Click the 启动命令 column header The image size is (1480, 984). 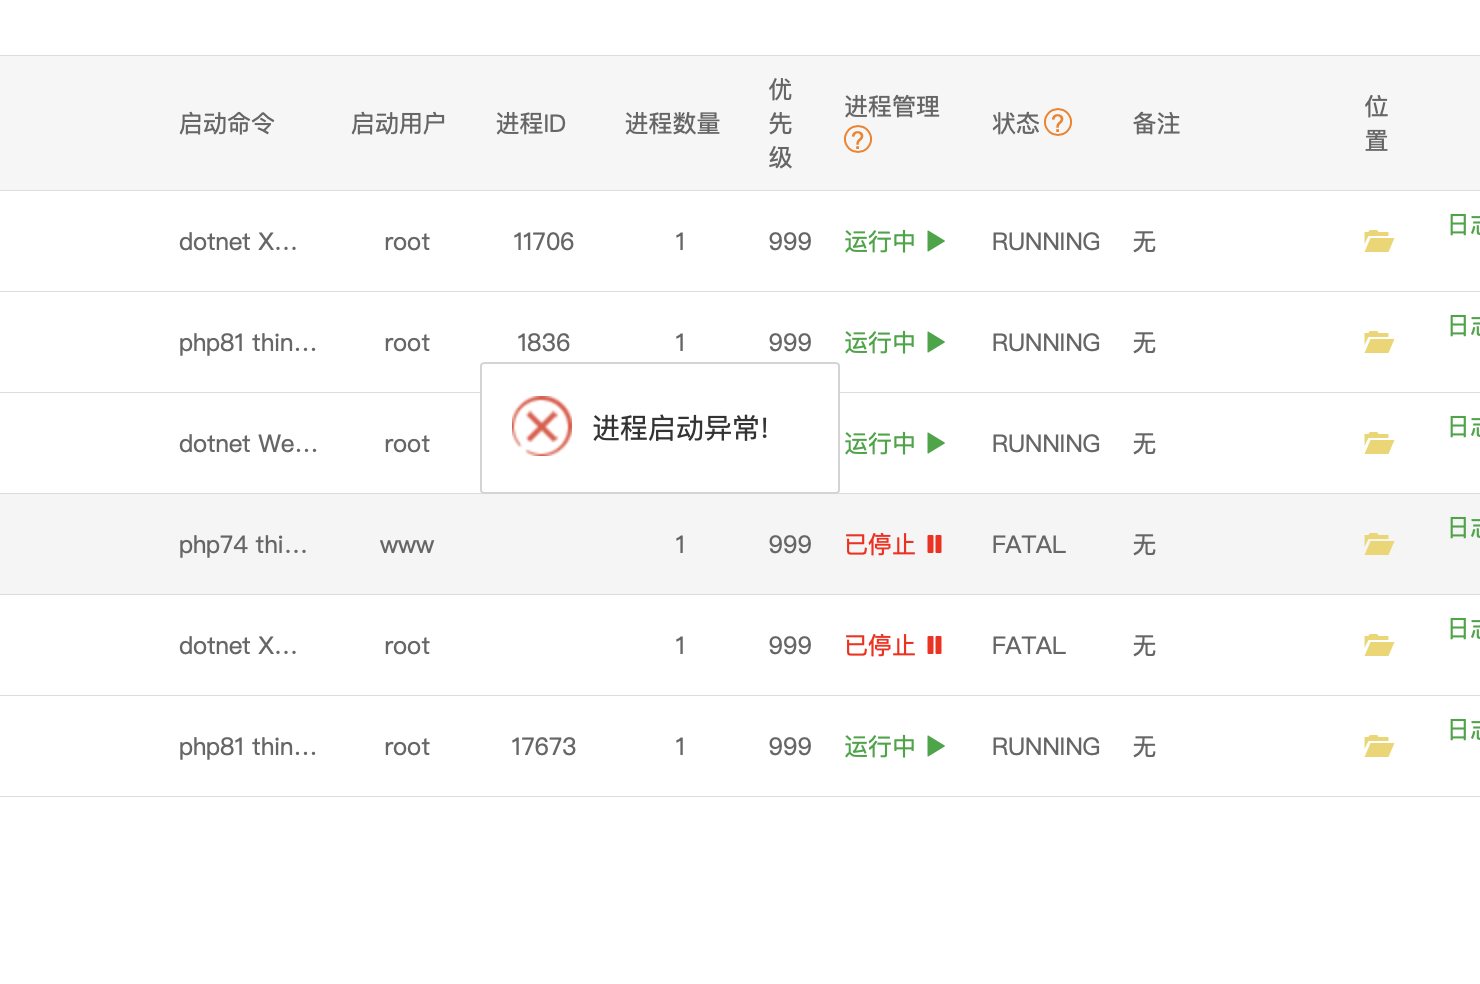pos(227,123)
